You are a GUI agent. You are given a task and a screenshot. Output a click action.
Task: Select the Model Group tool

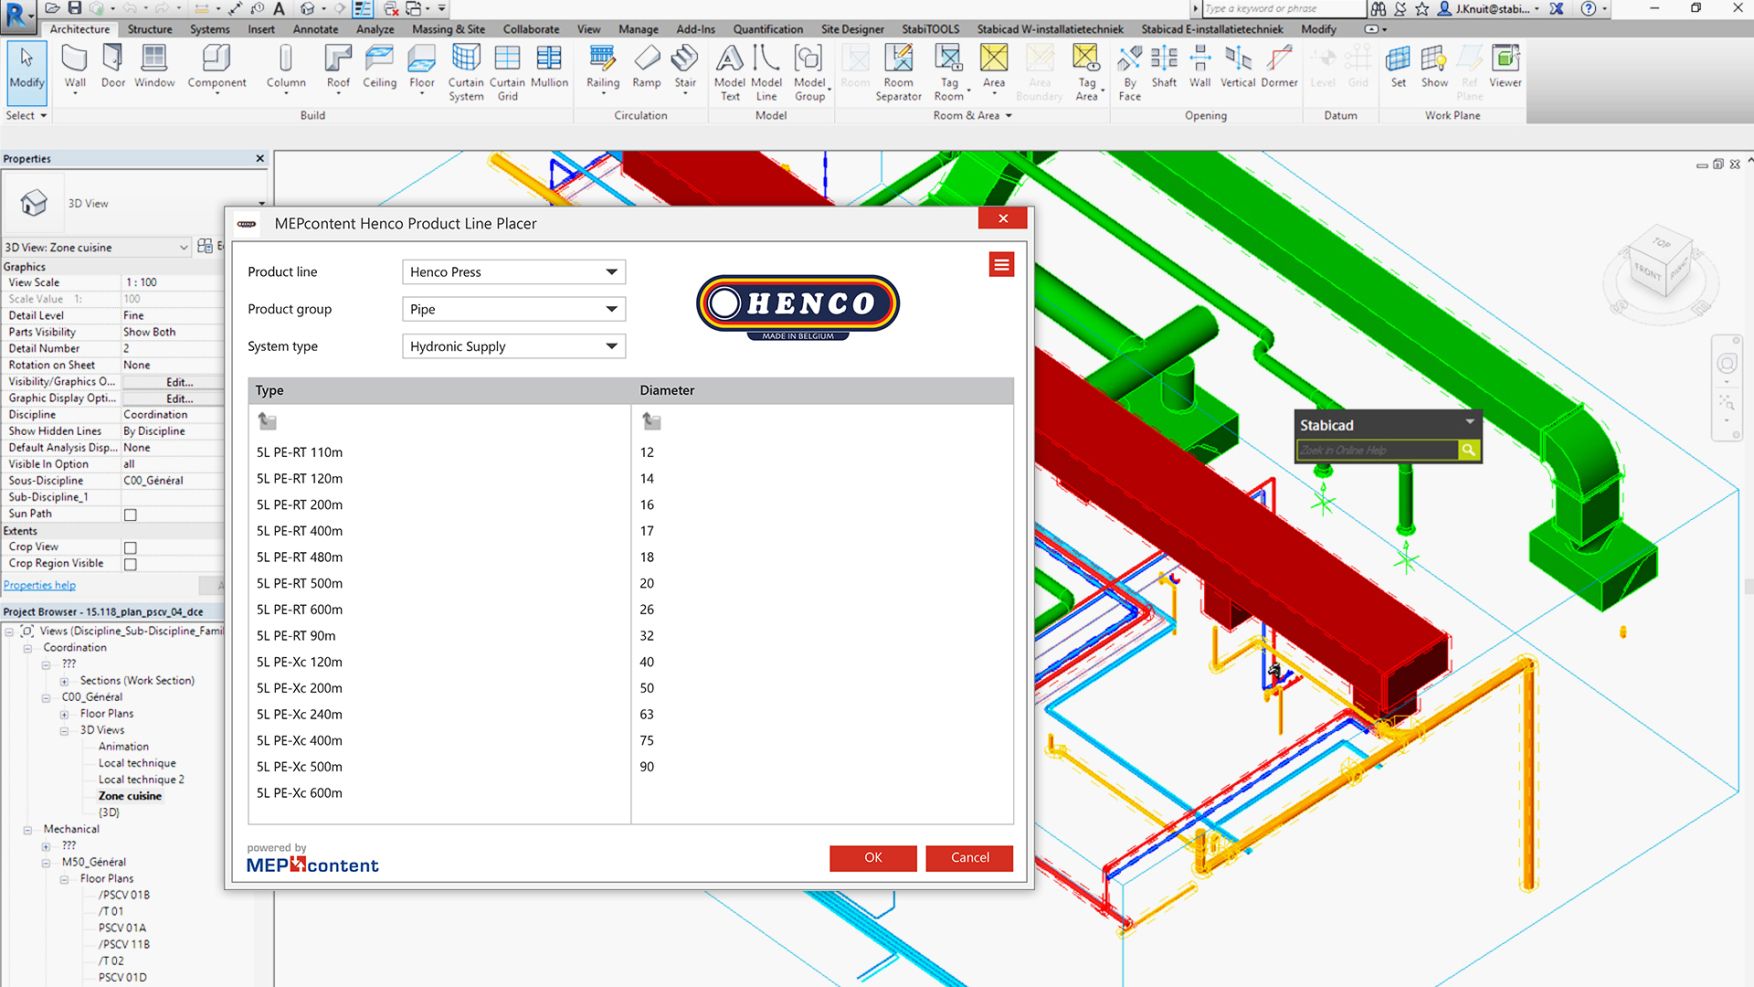(x=809, y=73)
